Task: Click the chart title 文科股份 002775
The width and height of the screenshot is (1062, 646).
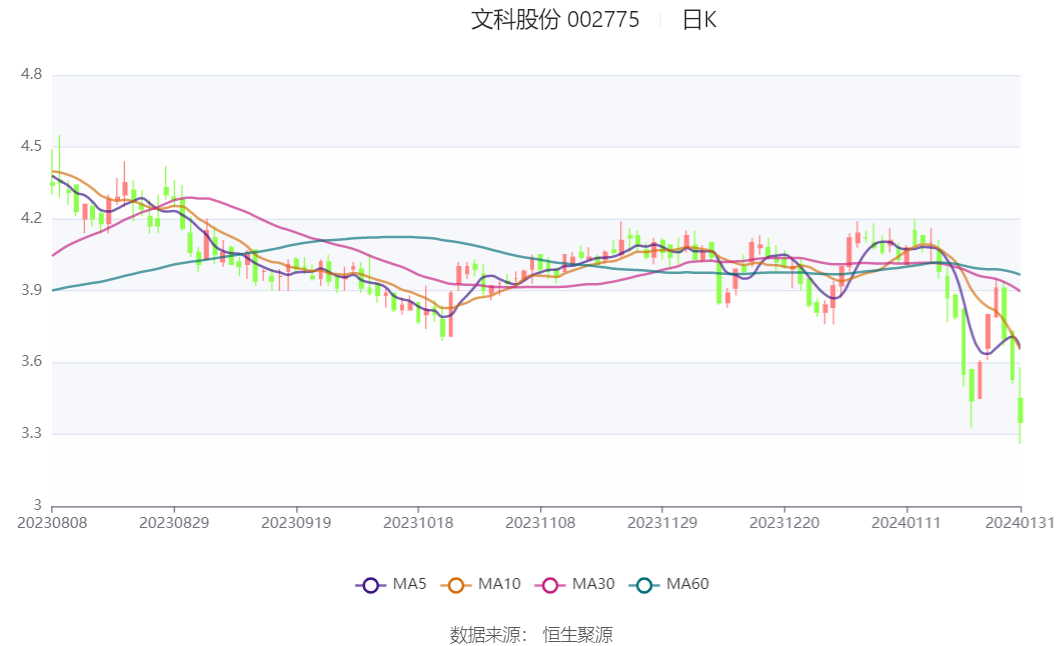Action: (x=555, y=20)
